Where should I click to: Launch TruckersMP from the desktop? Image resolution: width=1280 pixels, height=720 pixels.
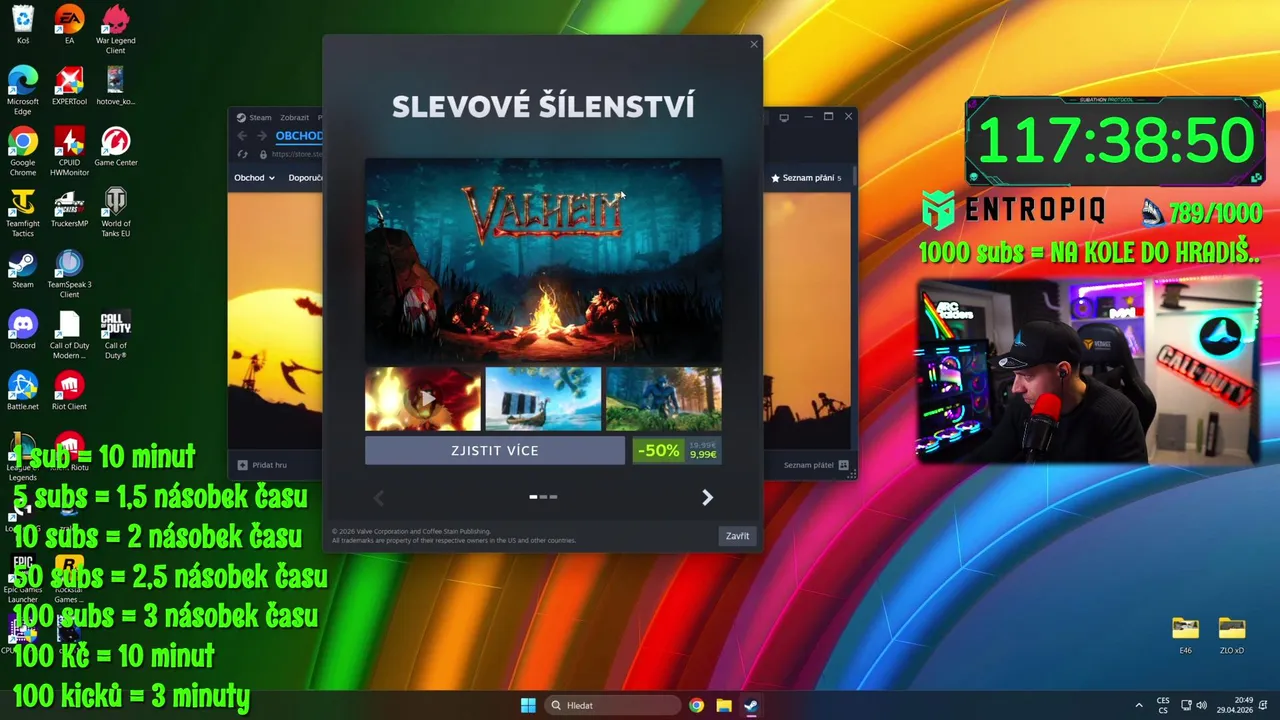(x=69, y=208)
